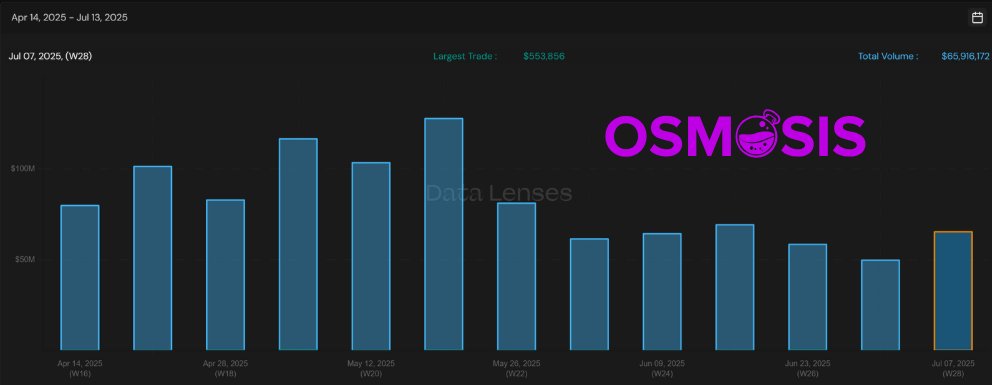Screen dimensions: 992x385
Task: Click the $553,856 largest trade value
Action: click(x=544, y=56)
